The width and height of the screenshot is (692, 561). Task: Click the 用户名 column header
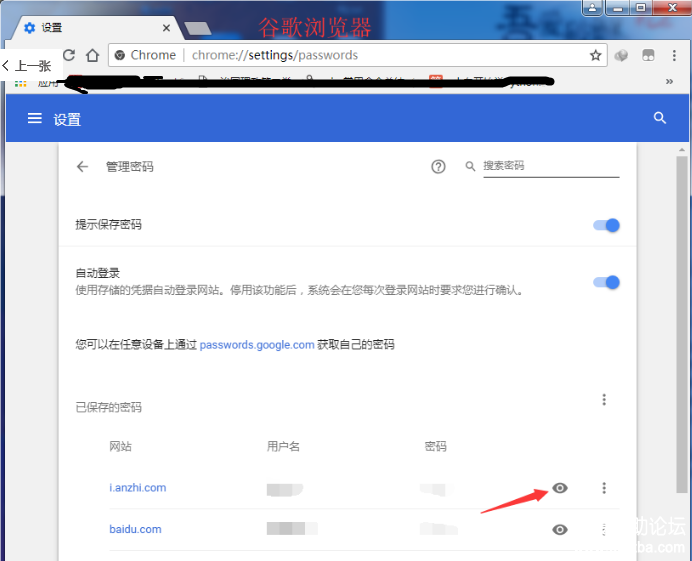[283, 446]
